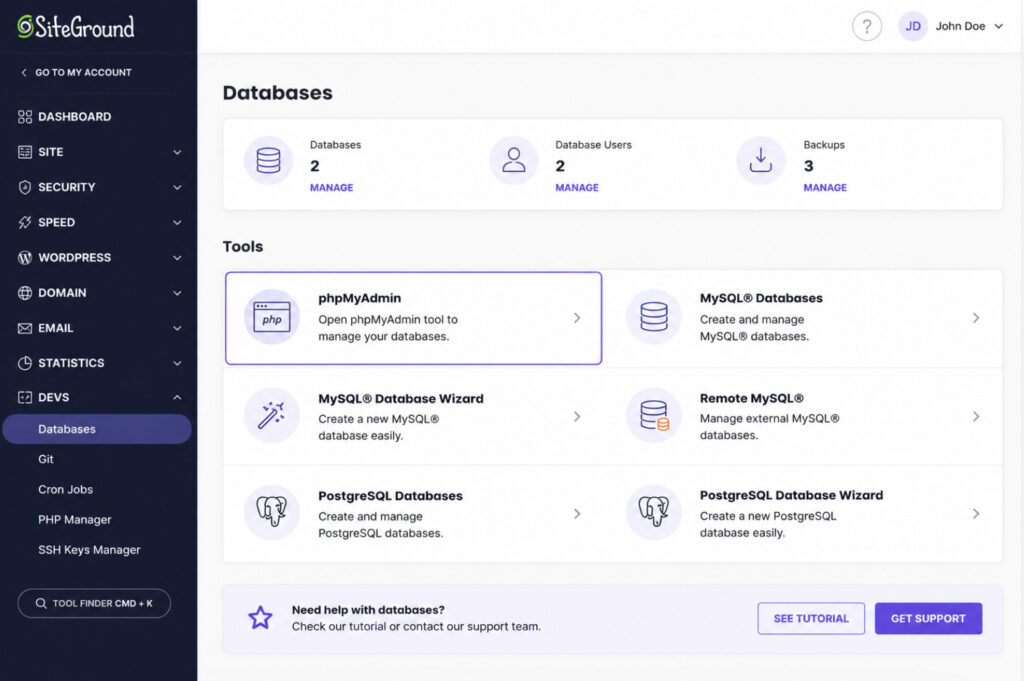Viewport: 1024px width, 681px height.
Task: Click the John Doe username text
Action: pos(960,26)
